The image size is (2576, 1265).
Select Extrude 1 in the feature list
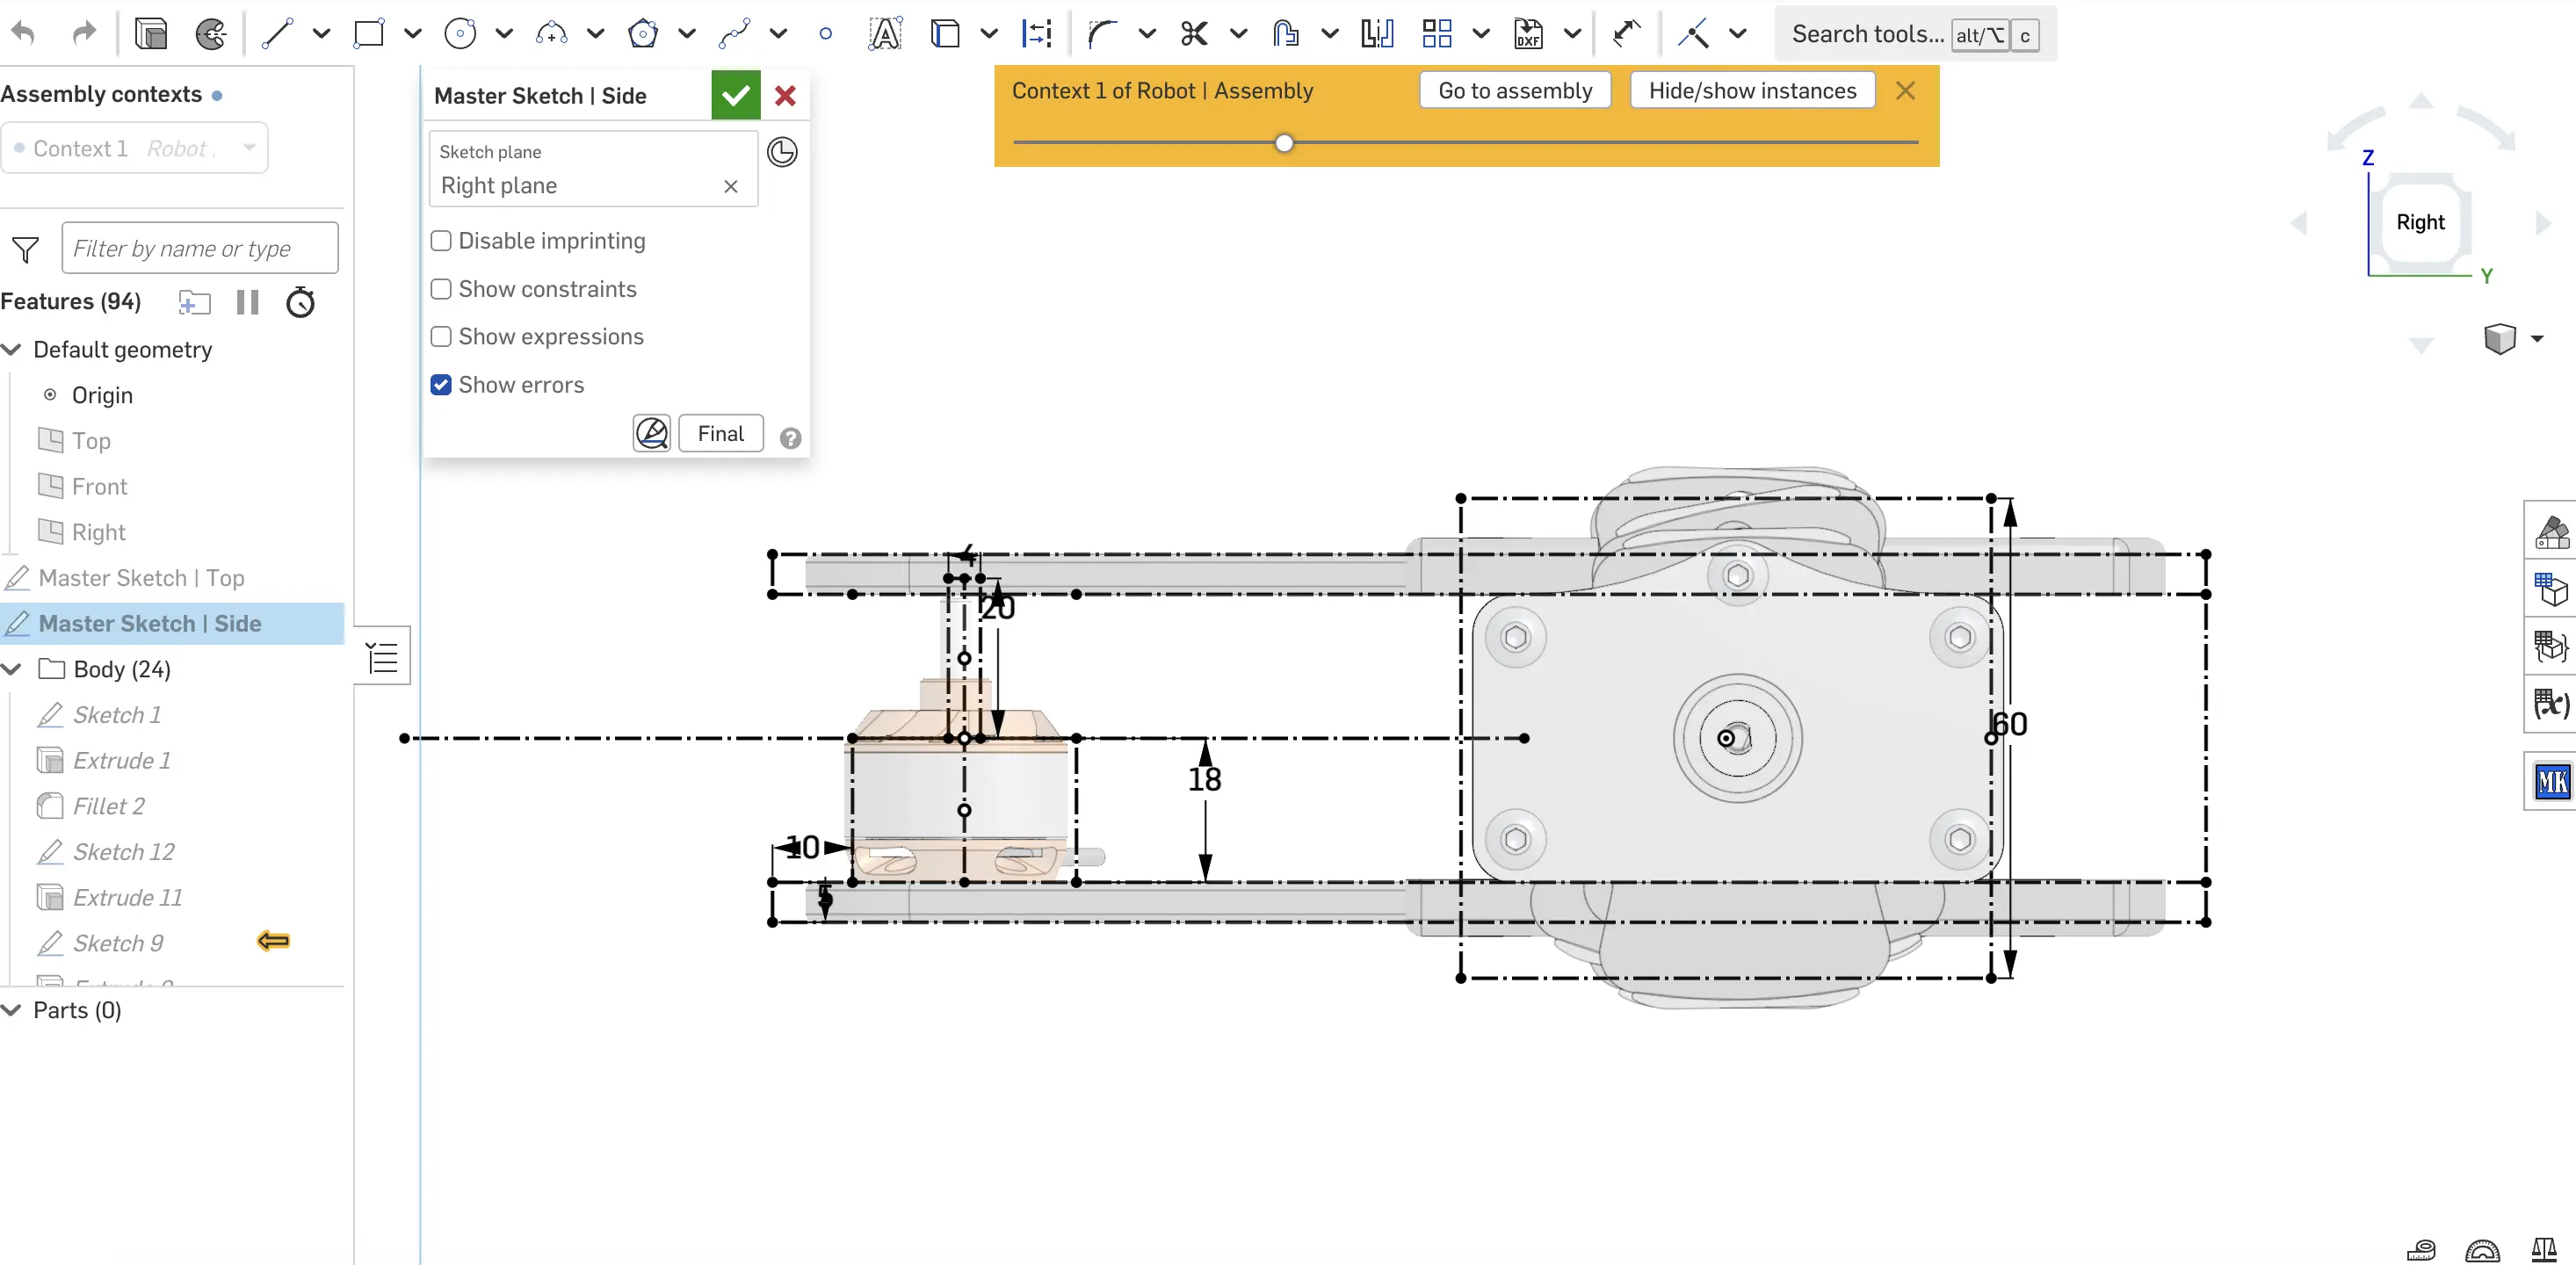point(121,761)
